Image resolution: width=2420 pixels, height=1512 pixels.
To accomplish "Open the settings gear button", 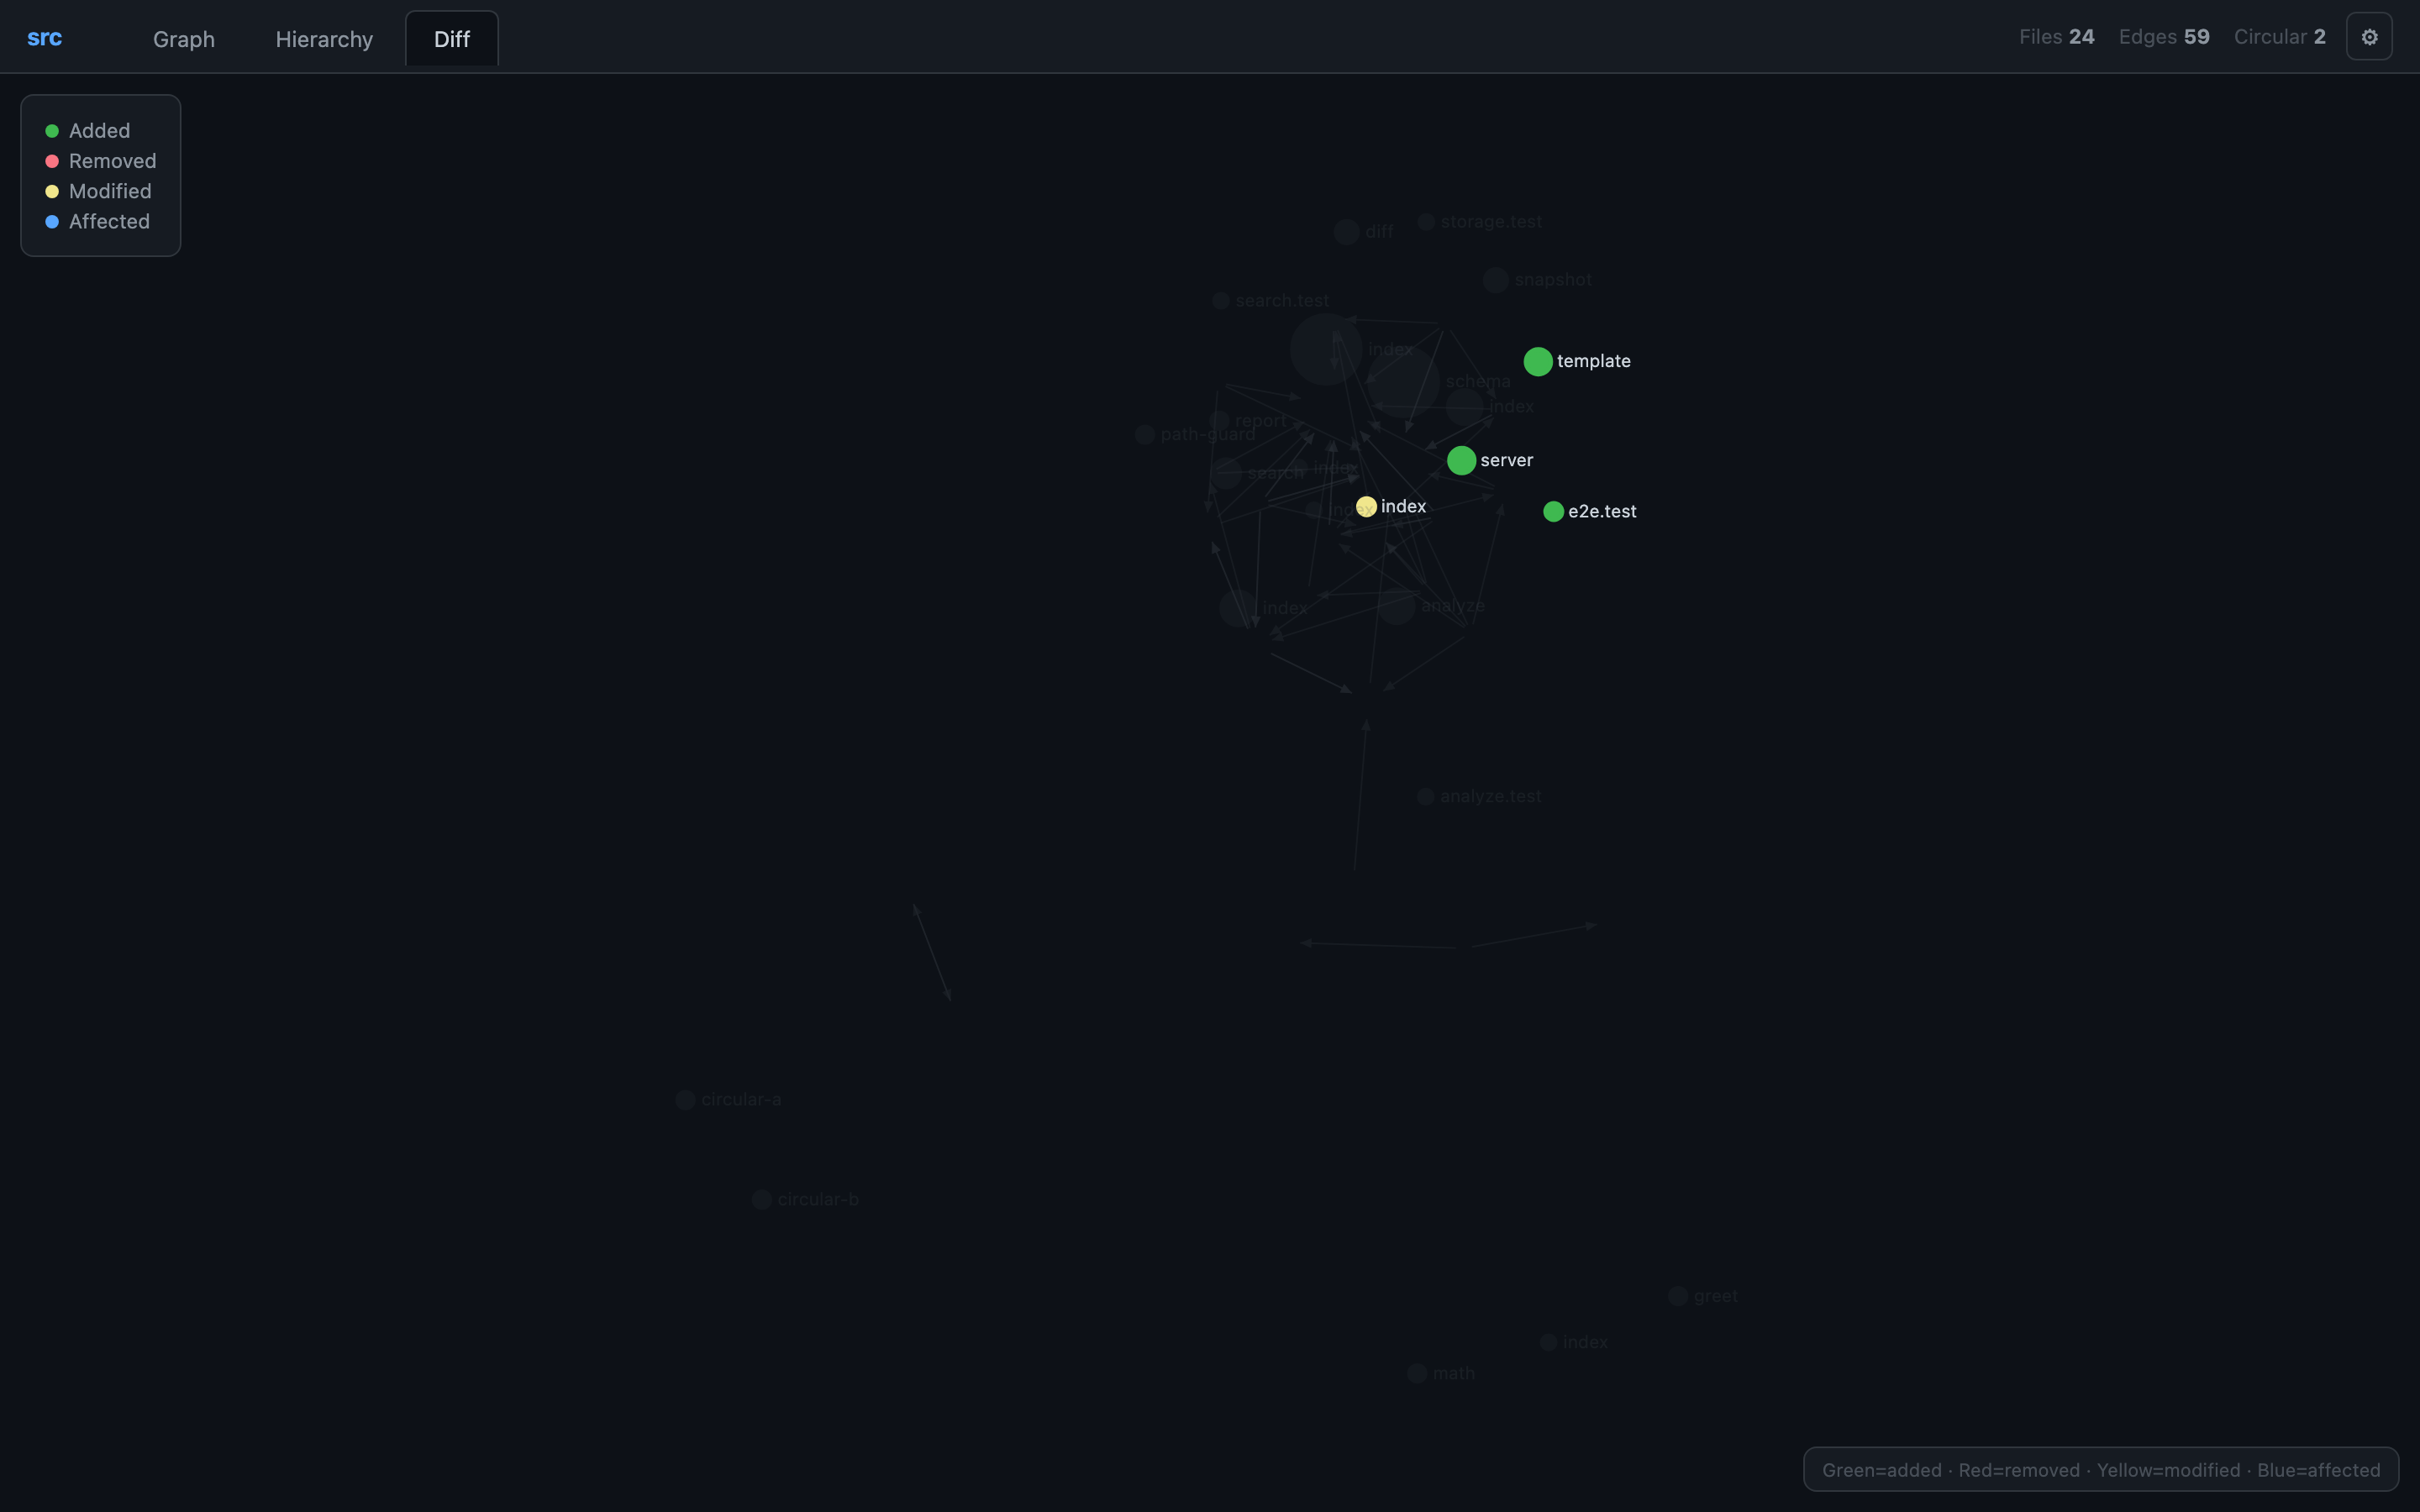I will coord(2368,37).
